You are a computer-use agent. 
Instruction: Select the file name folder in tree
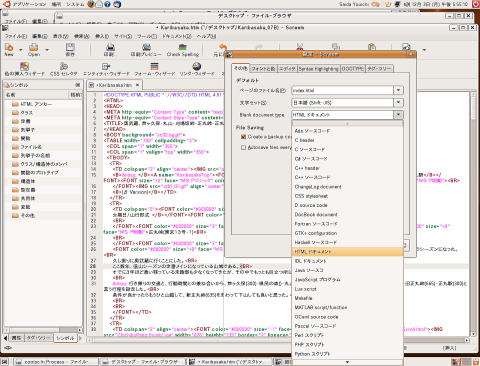coord(31,147)
